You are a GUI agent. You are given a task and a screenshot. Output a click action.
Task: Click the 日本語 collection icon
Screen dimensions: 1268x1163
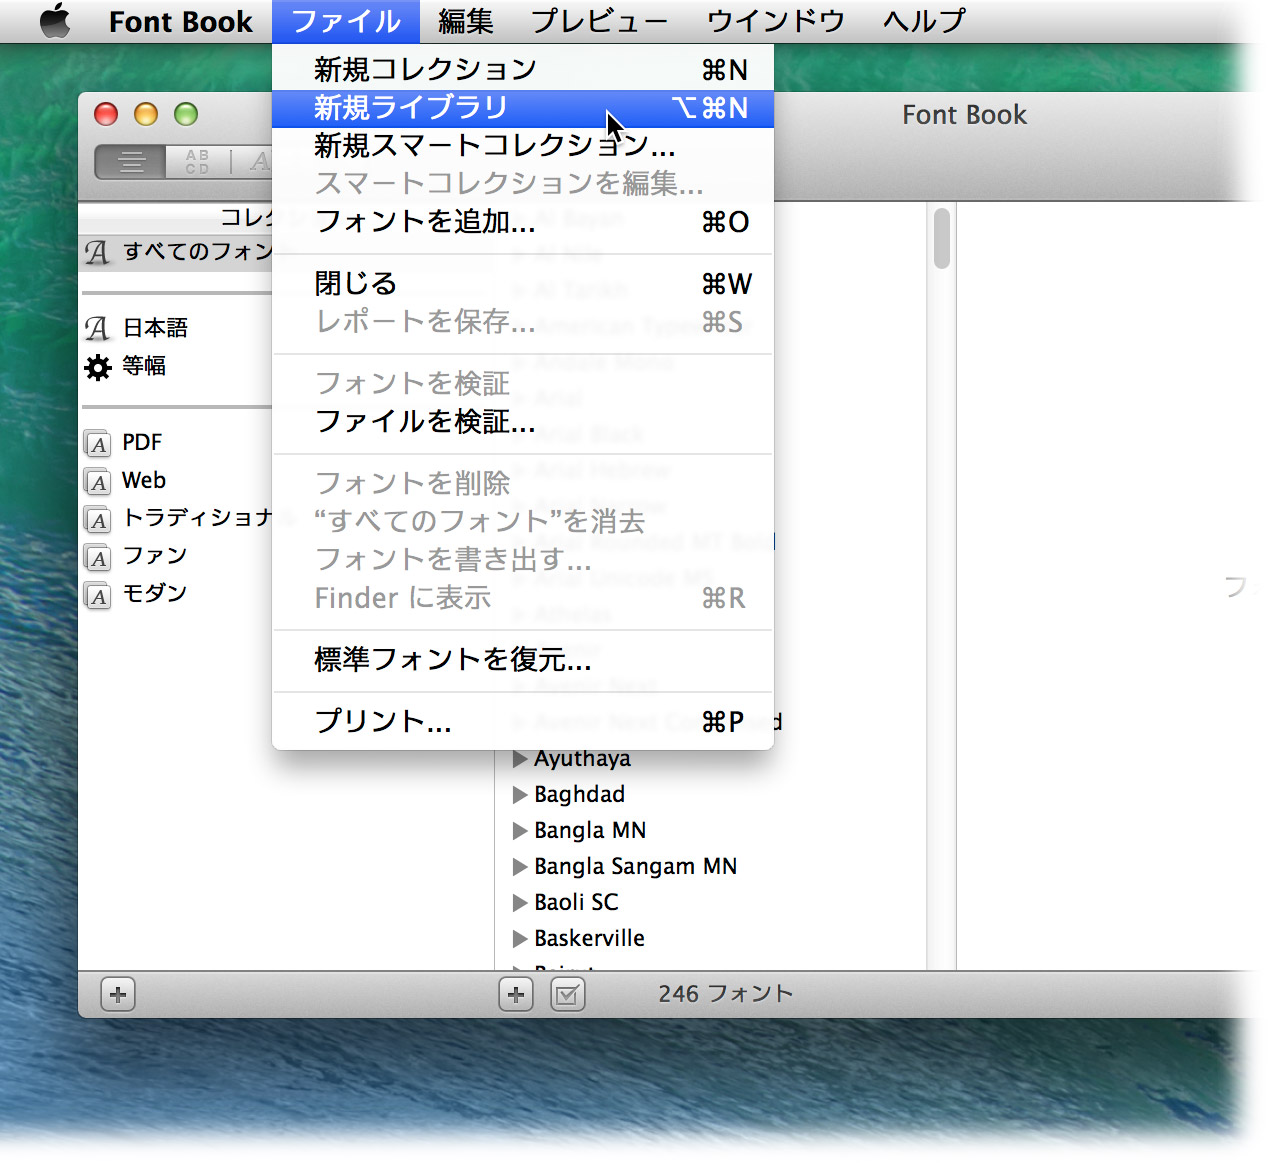(97, 328)
